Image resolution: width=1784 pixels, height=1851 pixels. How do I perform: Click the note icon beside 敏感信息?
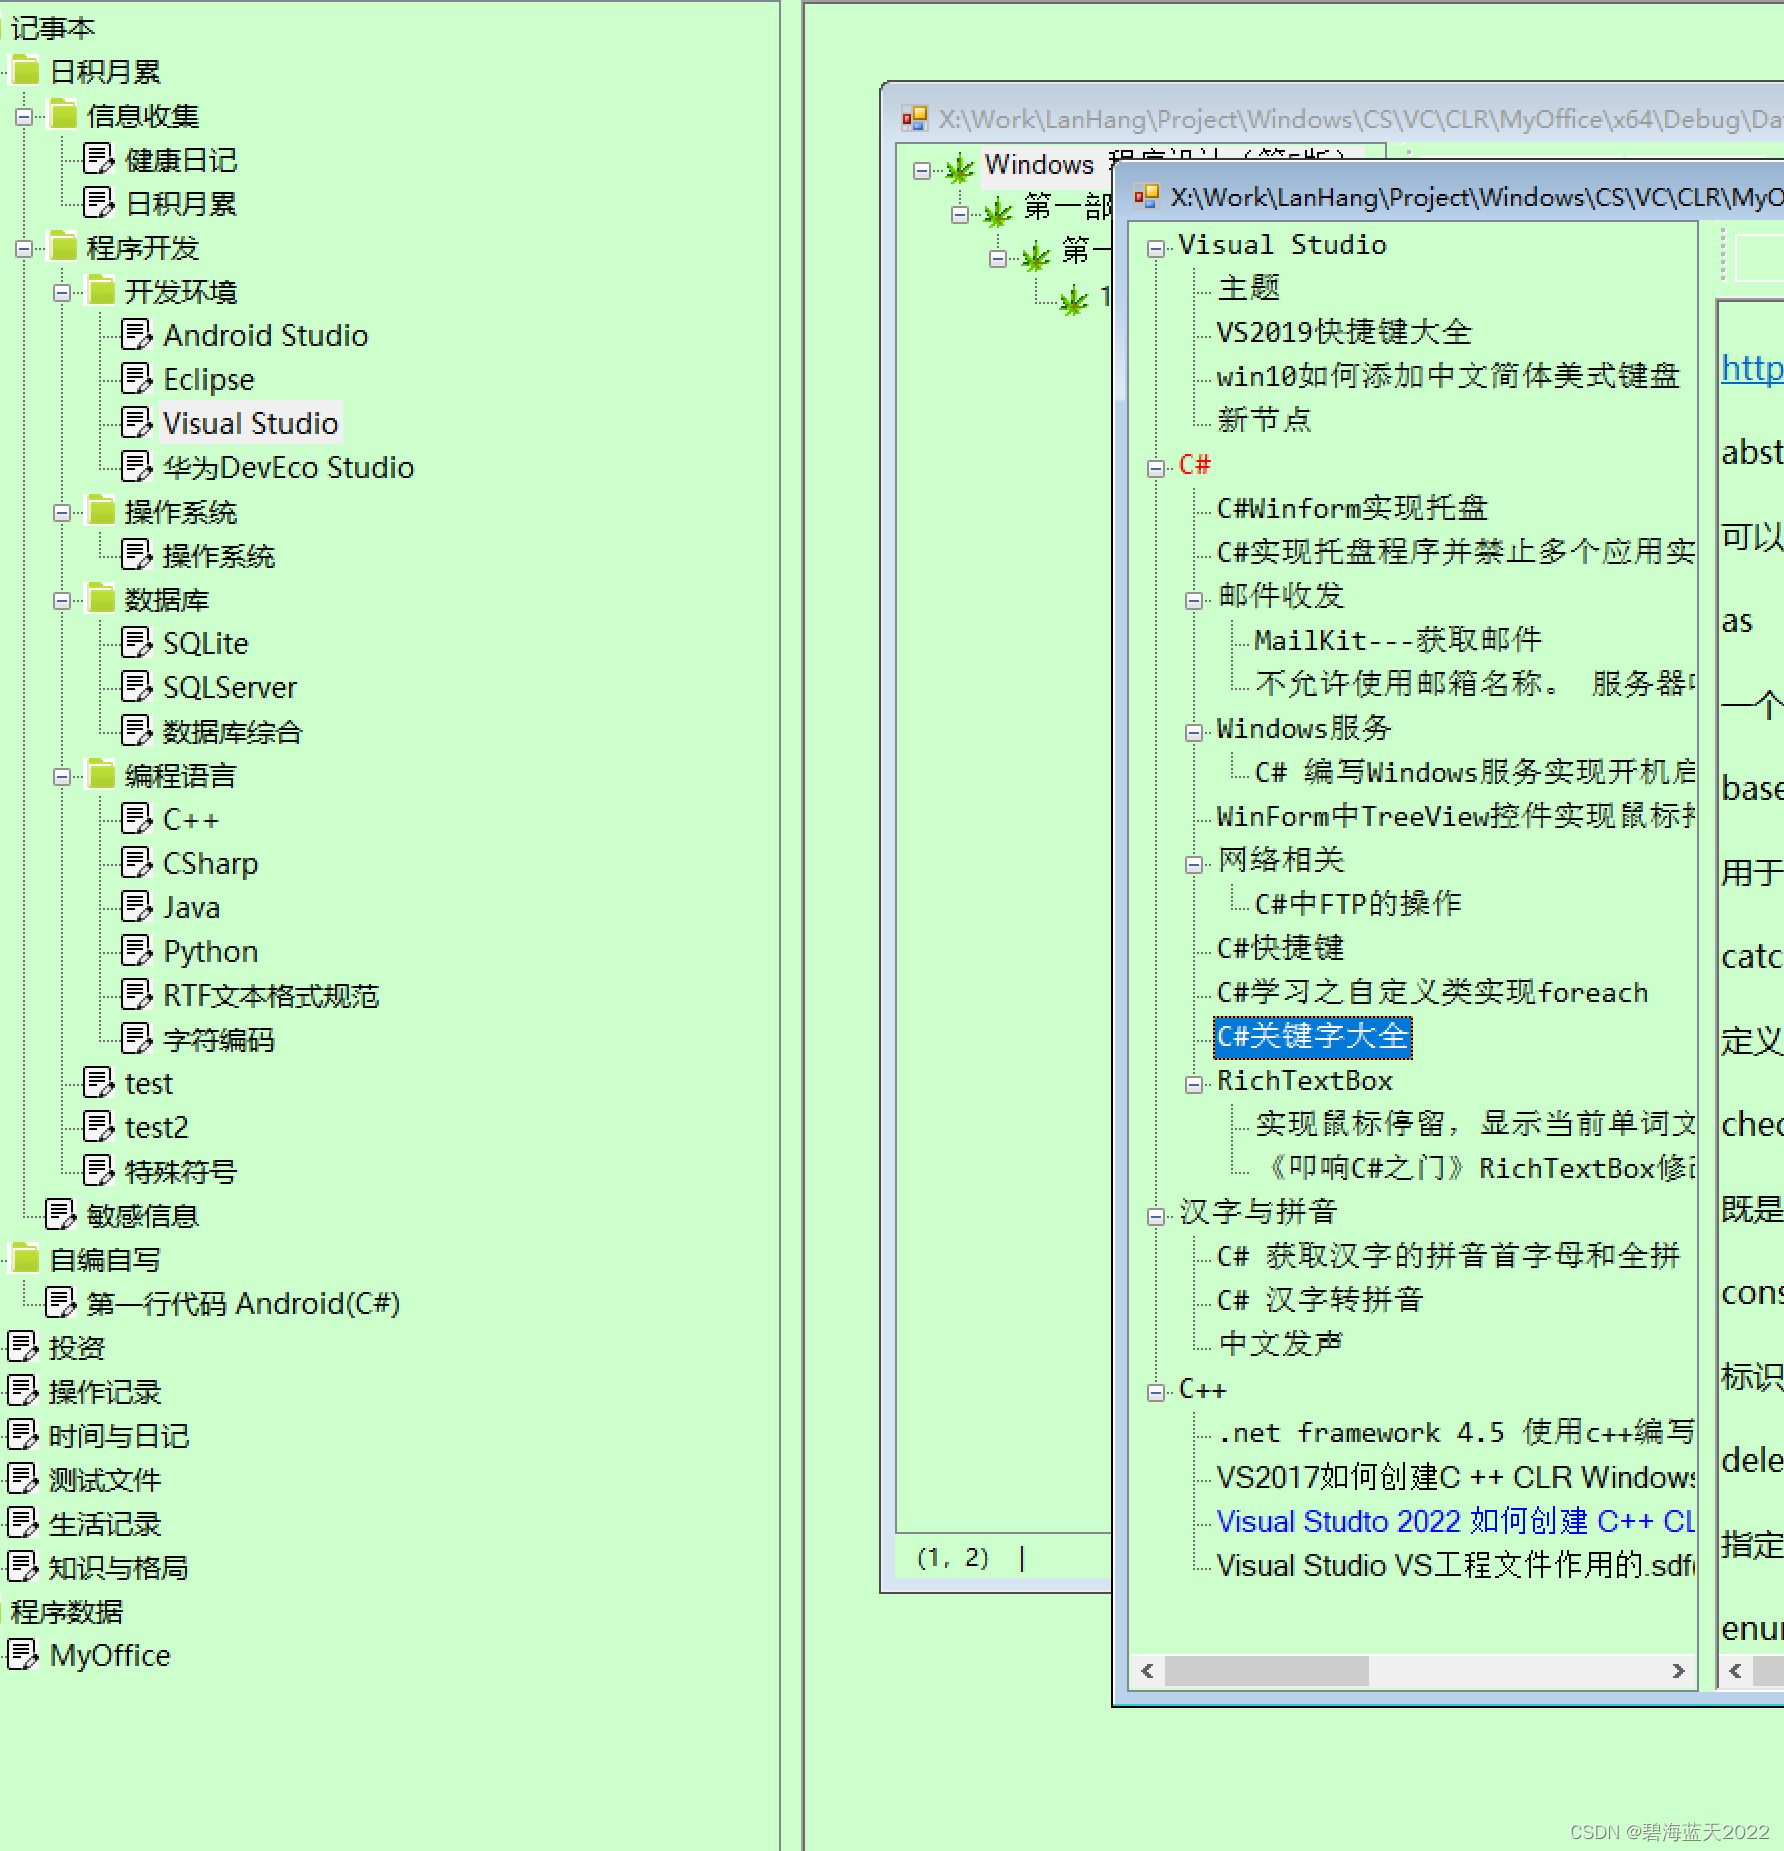[x=61, y=1215]
